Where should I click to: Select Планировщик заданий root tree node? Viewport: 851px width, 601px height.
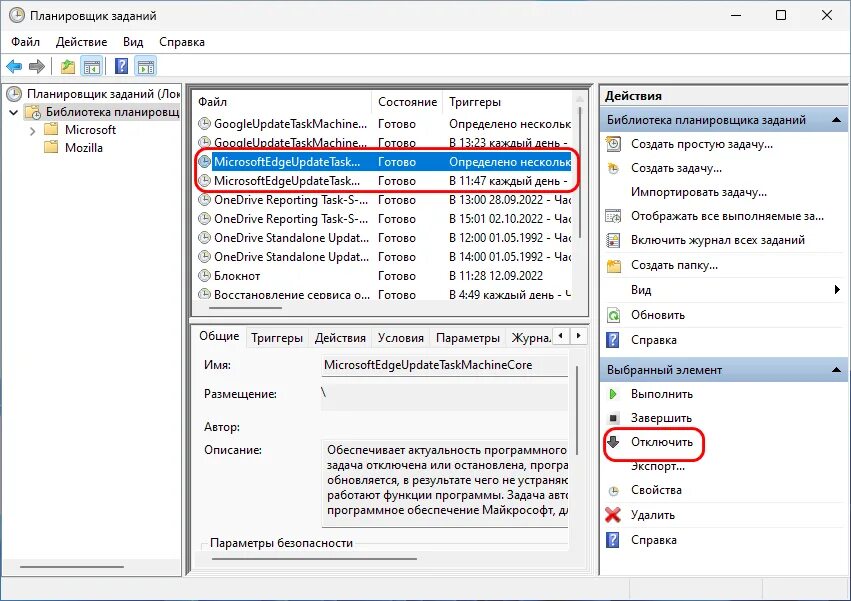[93, 93]
